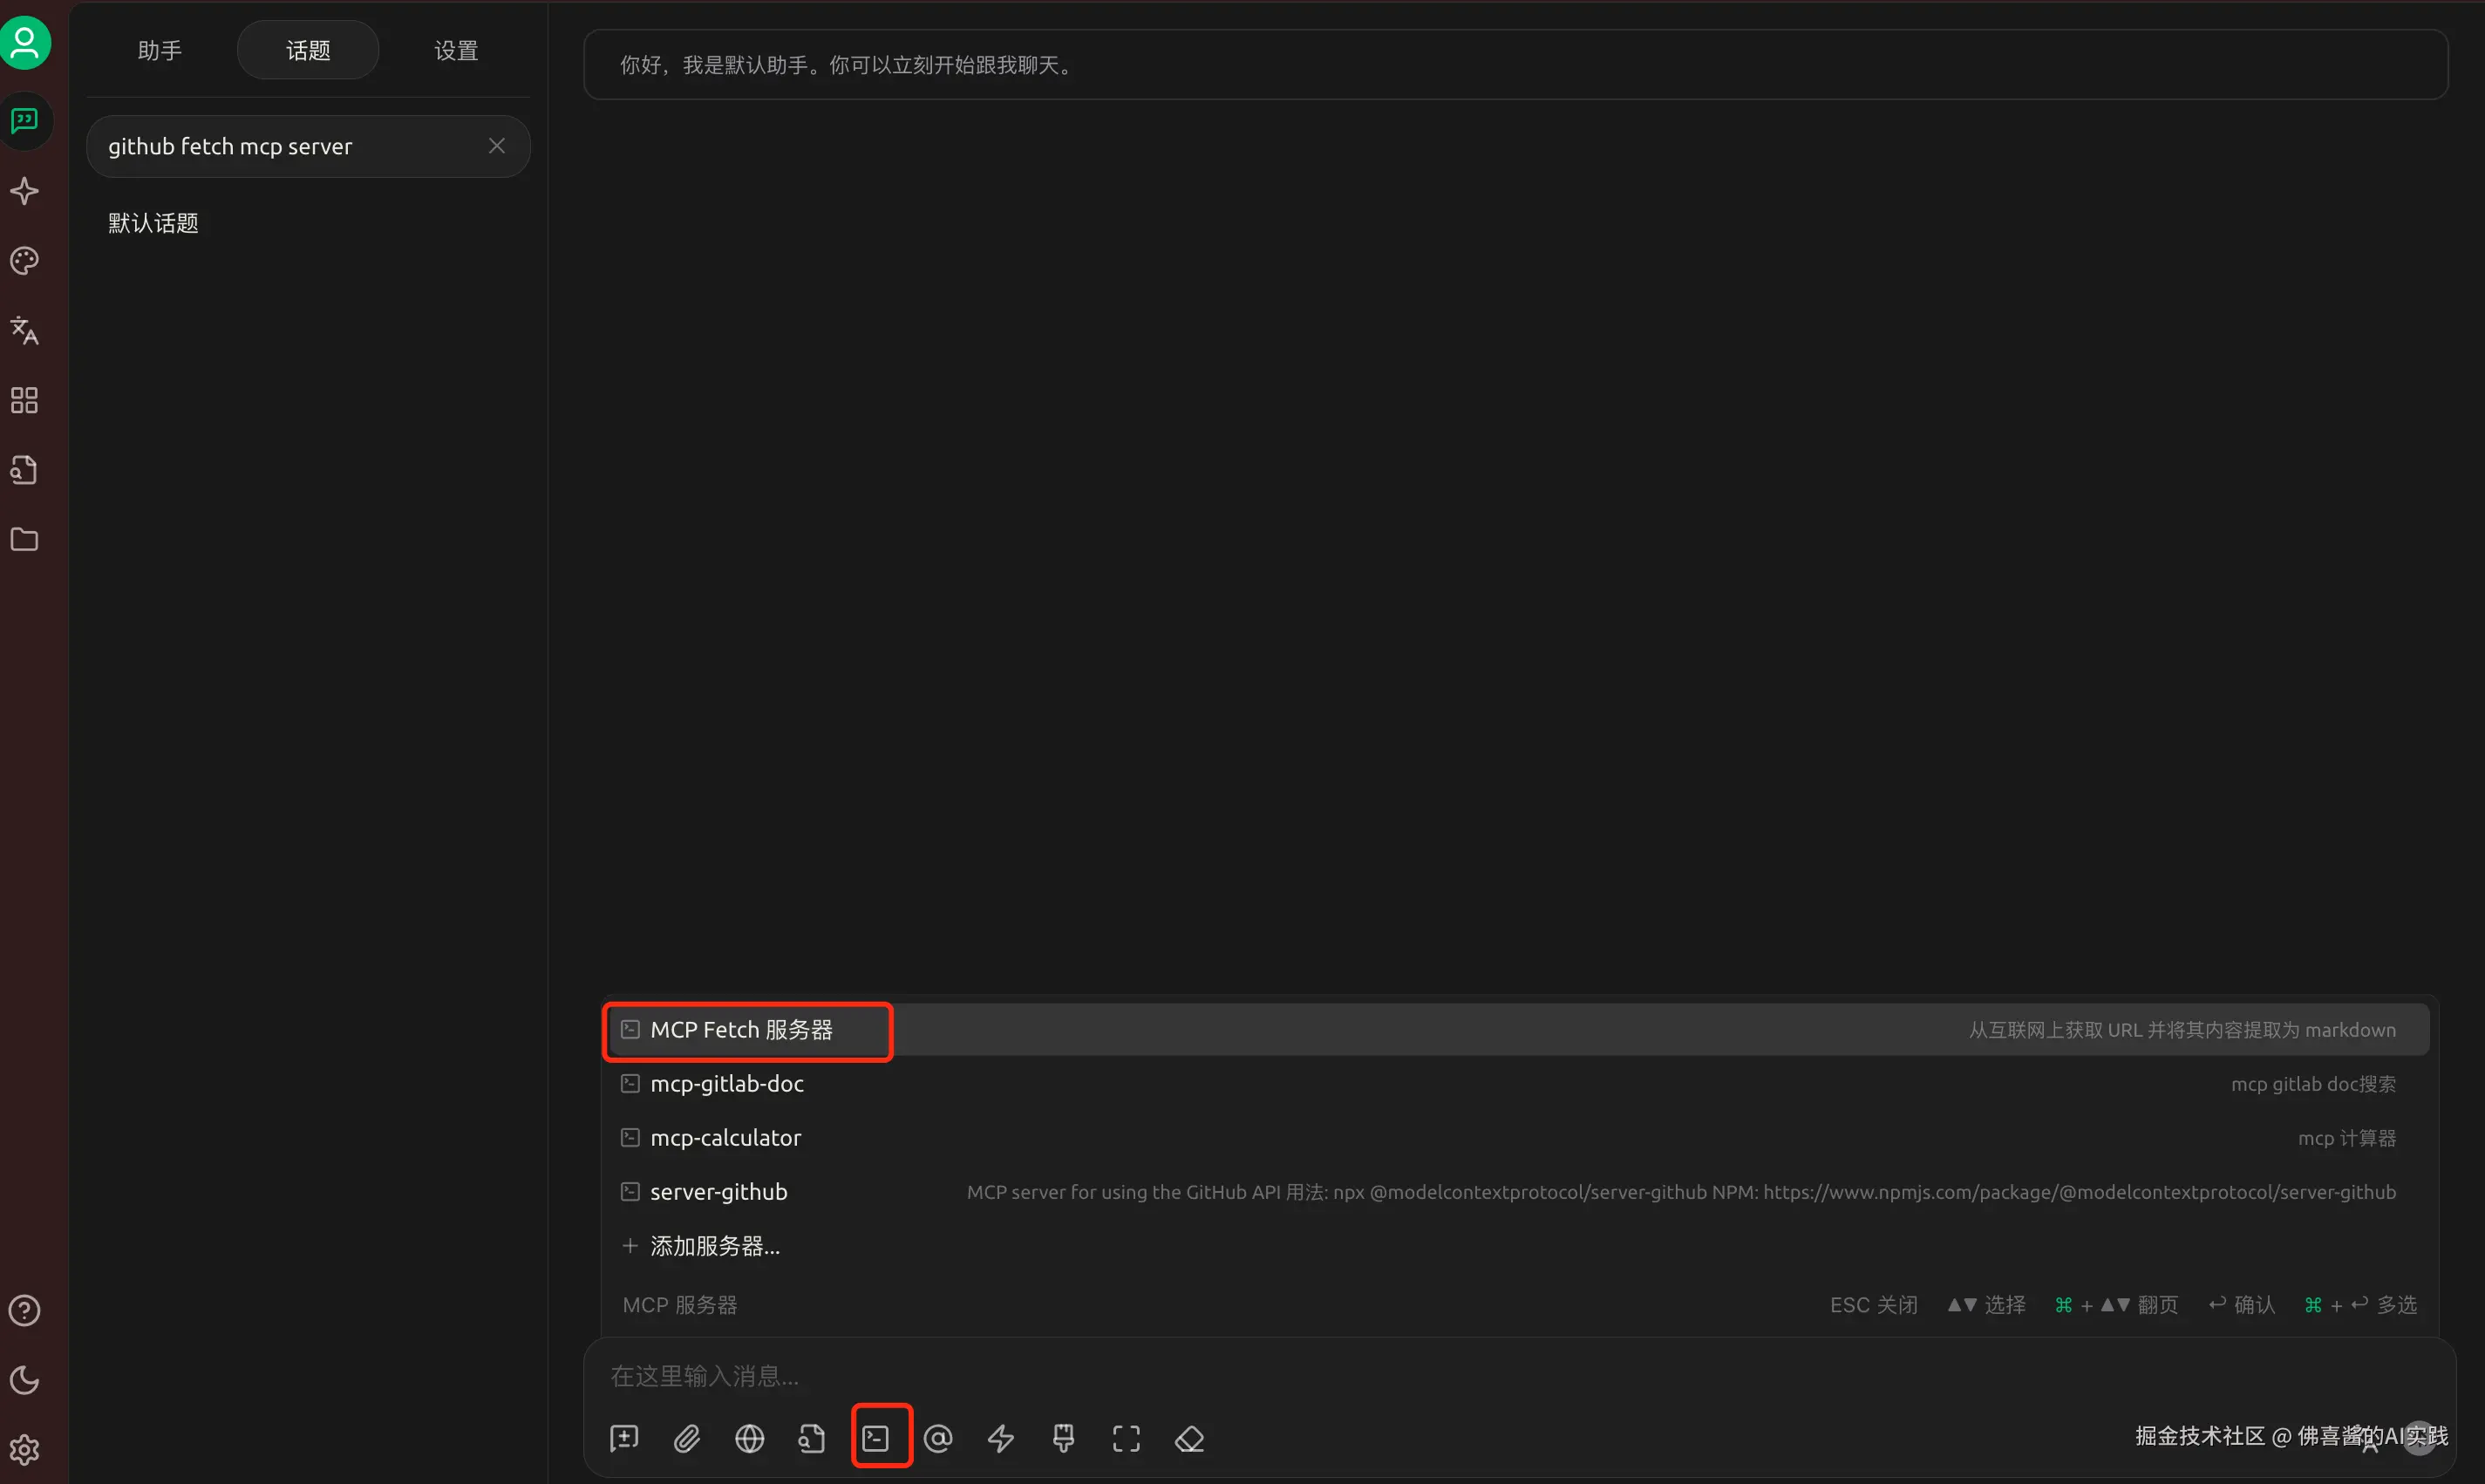Open the mini apps grid in the sidebar

click(x=24, y=400)
